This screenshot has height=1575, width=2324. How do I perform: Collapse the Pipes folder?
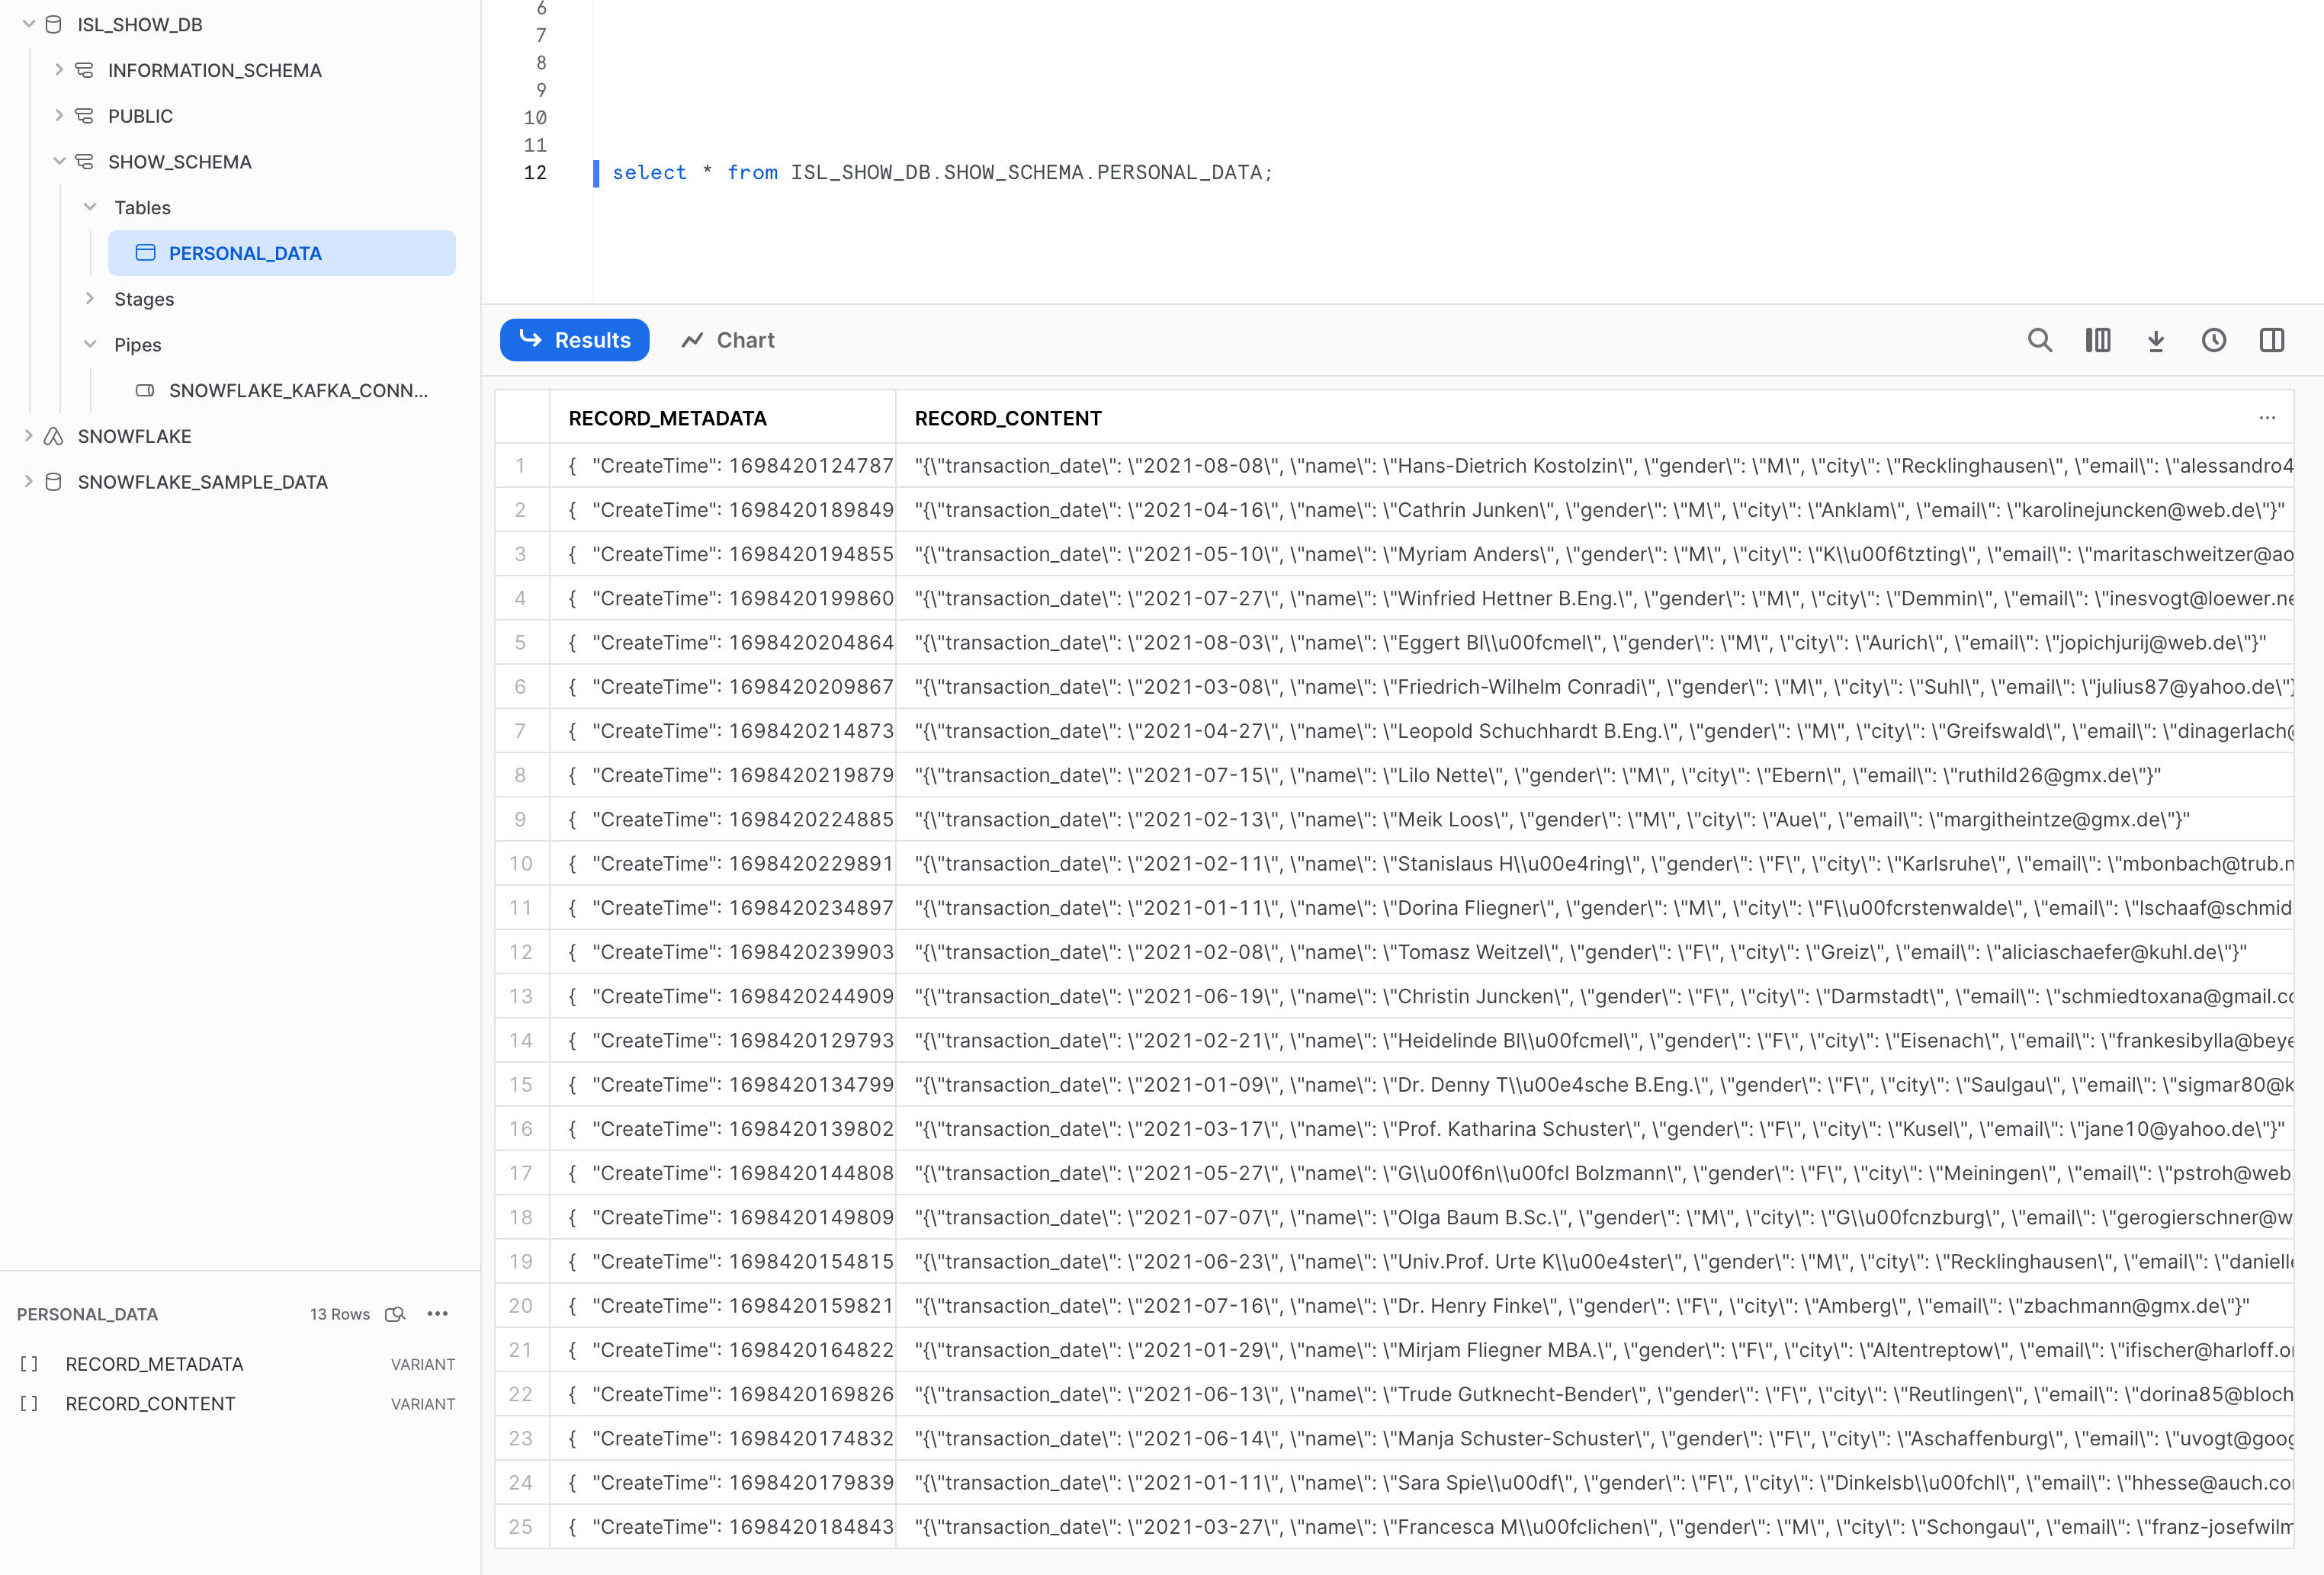[90, 344]
